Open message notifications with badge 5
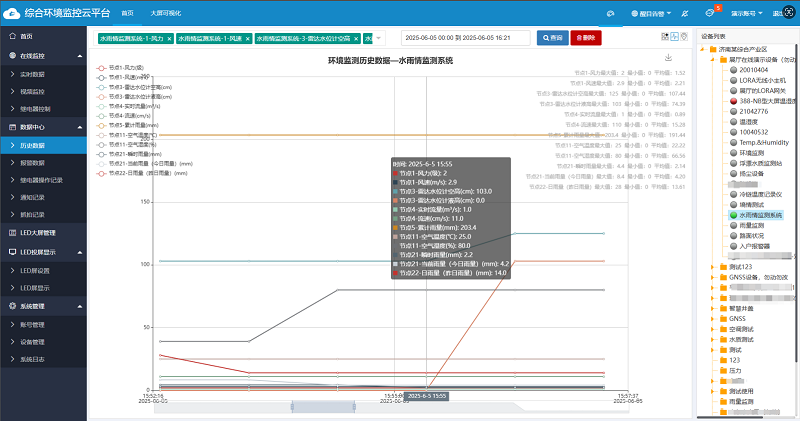Viewport: 800px width, 421px height. (710, 14)
